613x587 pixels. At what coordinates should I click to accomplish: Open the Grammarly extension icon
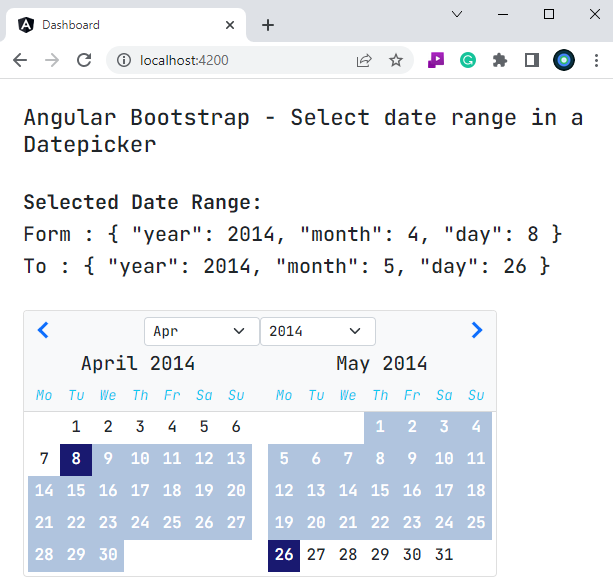tap(468, 60)
